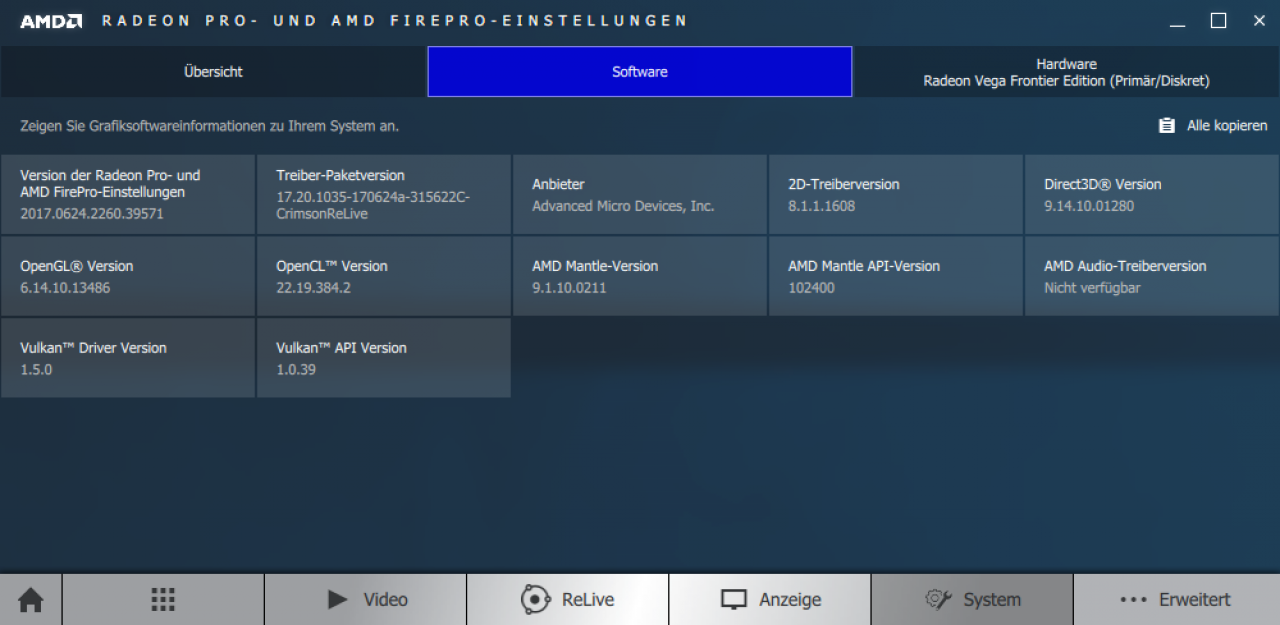The width and height of the screenshot is (1280, 625).
Task: Select the Anbieter tile
Action: click(640, 194)
